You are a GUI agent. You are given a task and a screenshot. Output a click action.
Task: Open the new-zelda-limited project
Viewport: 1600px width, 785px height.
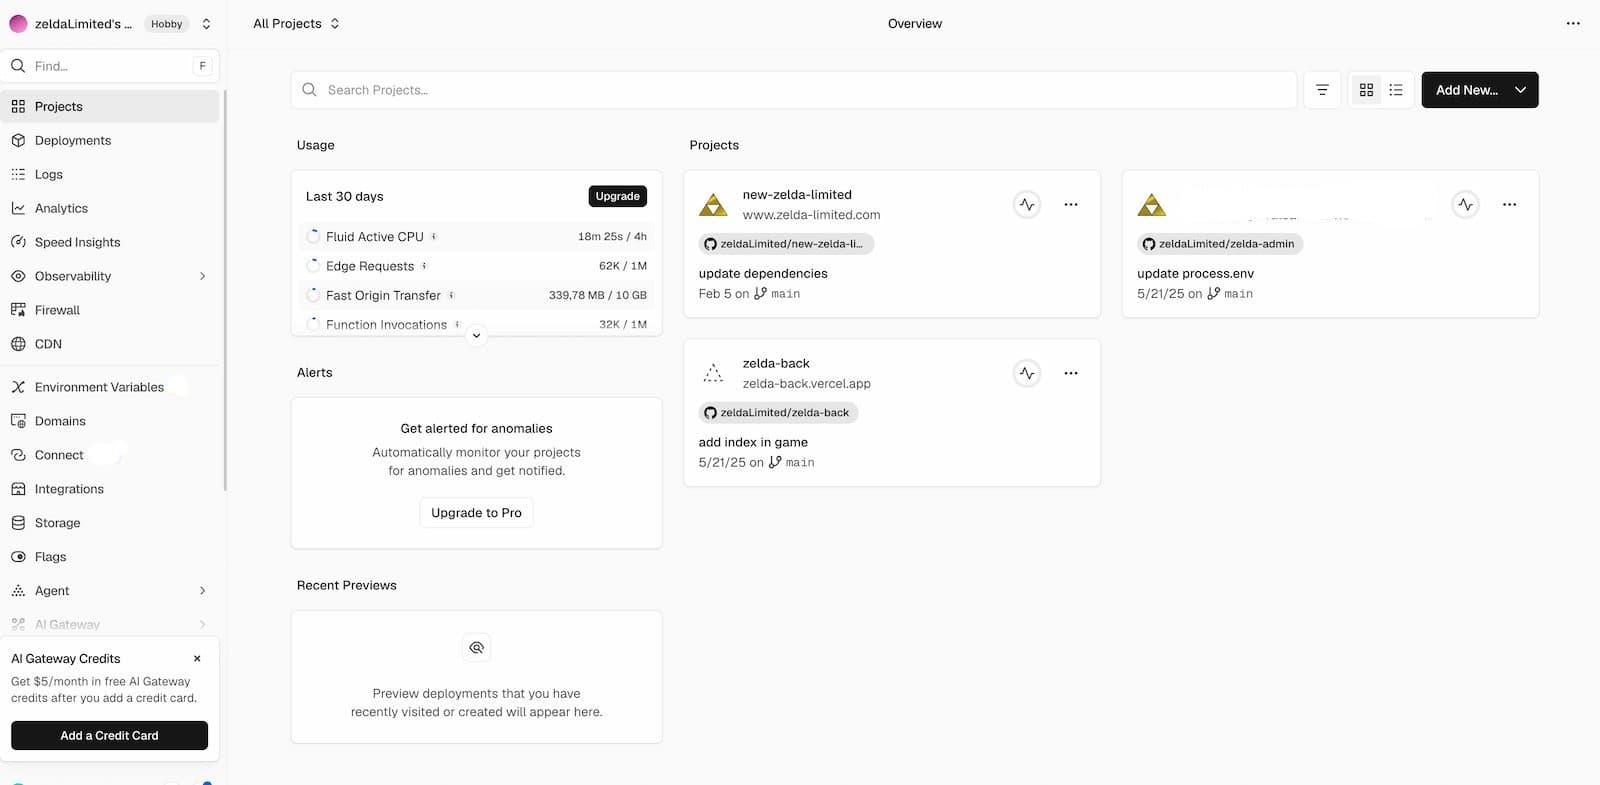coord(797,195)
